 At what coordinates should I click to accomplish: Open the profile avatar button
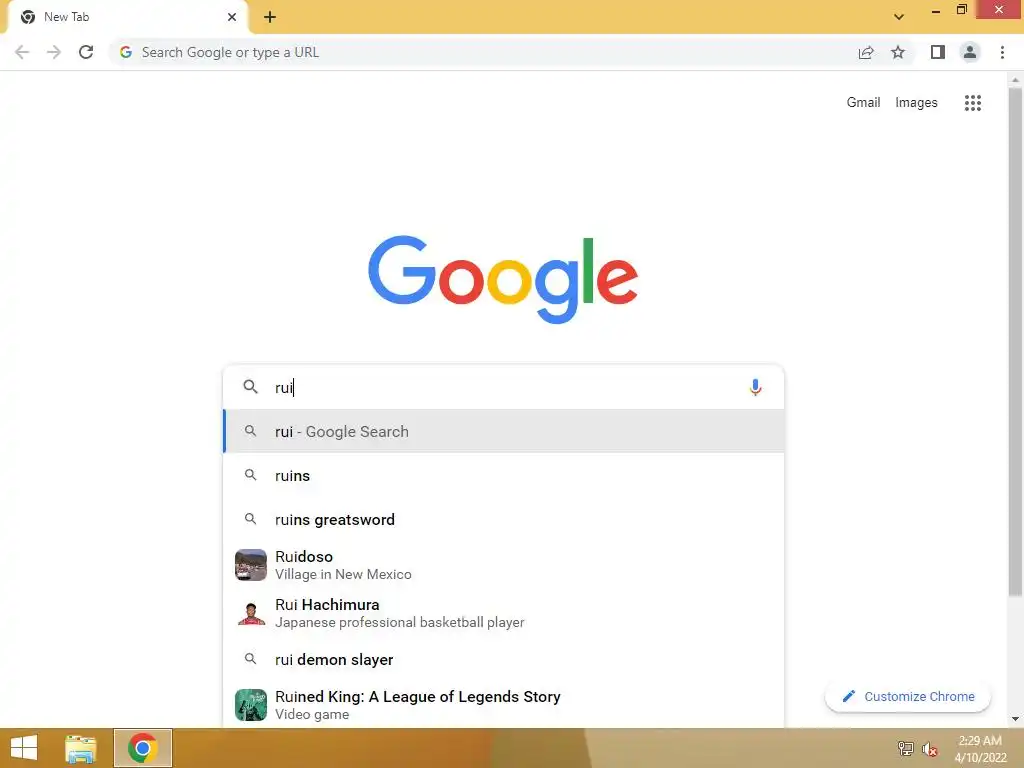point(970,52)
